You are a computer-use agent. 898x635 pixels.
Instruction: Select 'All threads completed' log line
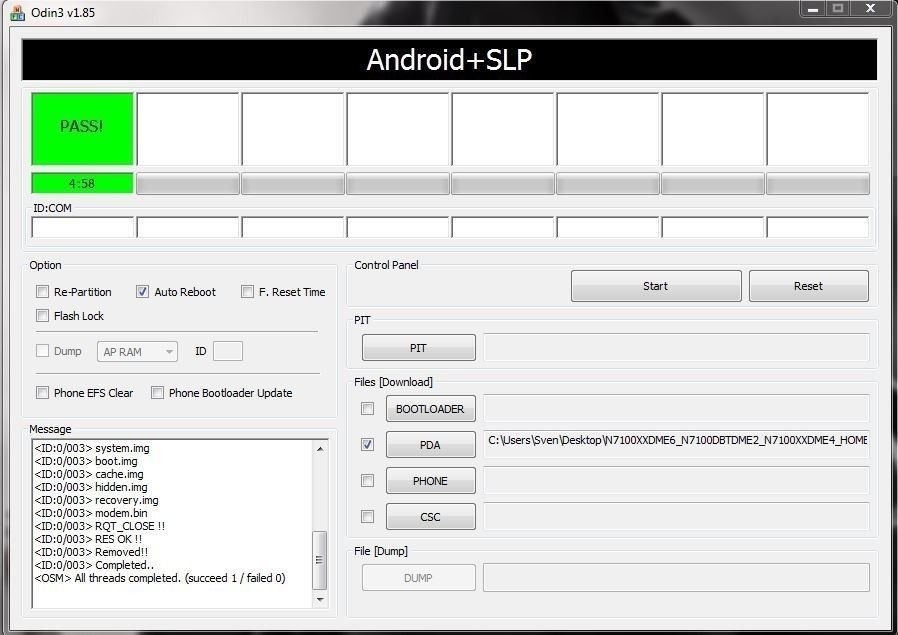pos(160,578)
